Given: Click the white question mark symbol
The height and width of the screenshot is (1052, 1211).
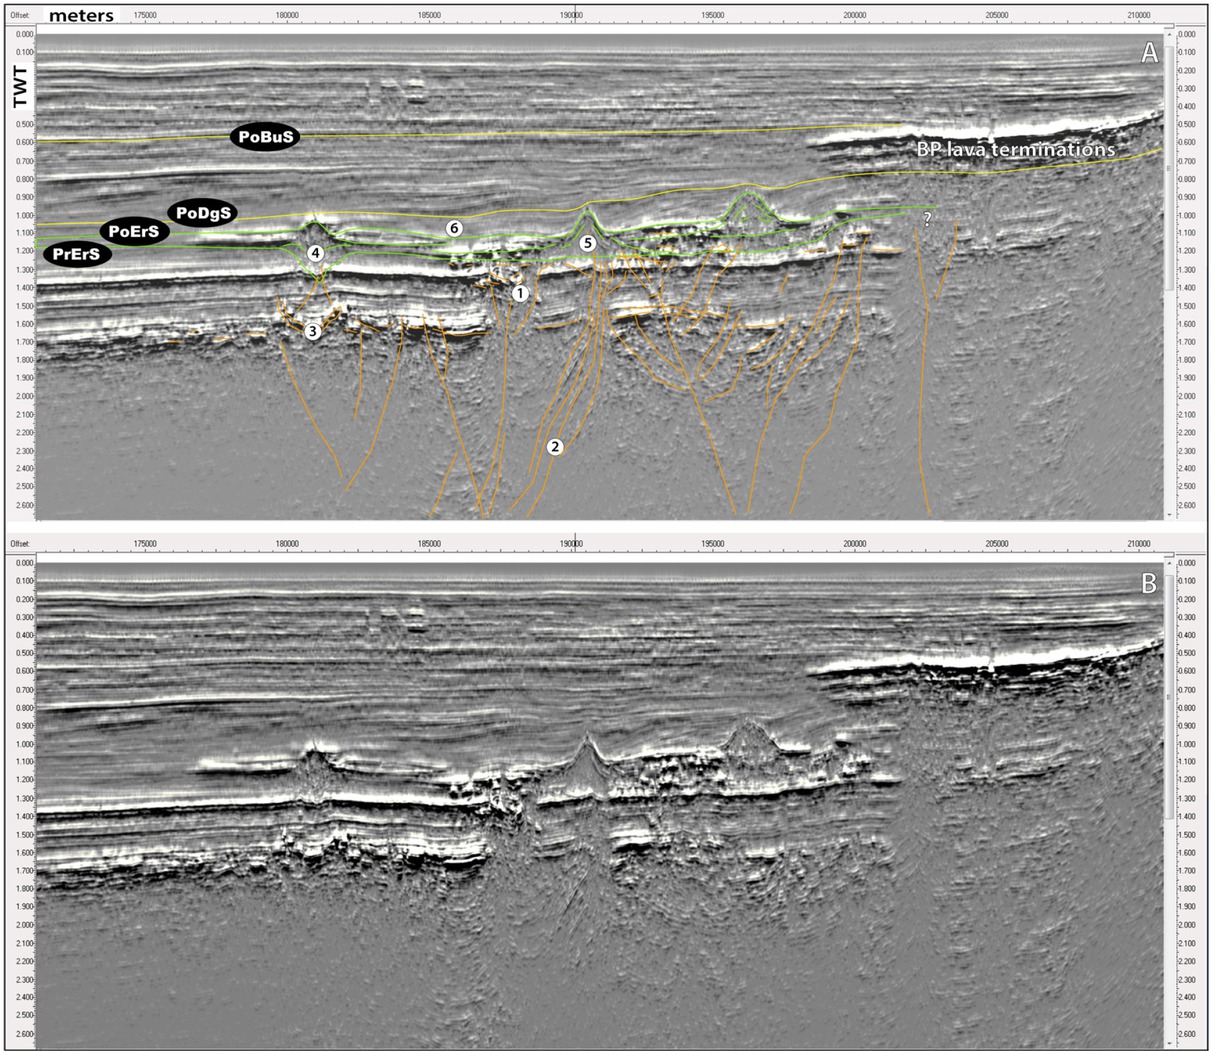Looking at the screenshot, I should (x=926, y=221).
